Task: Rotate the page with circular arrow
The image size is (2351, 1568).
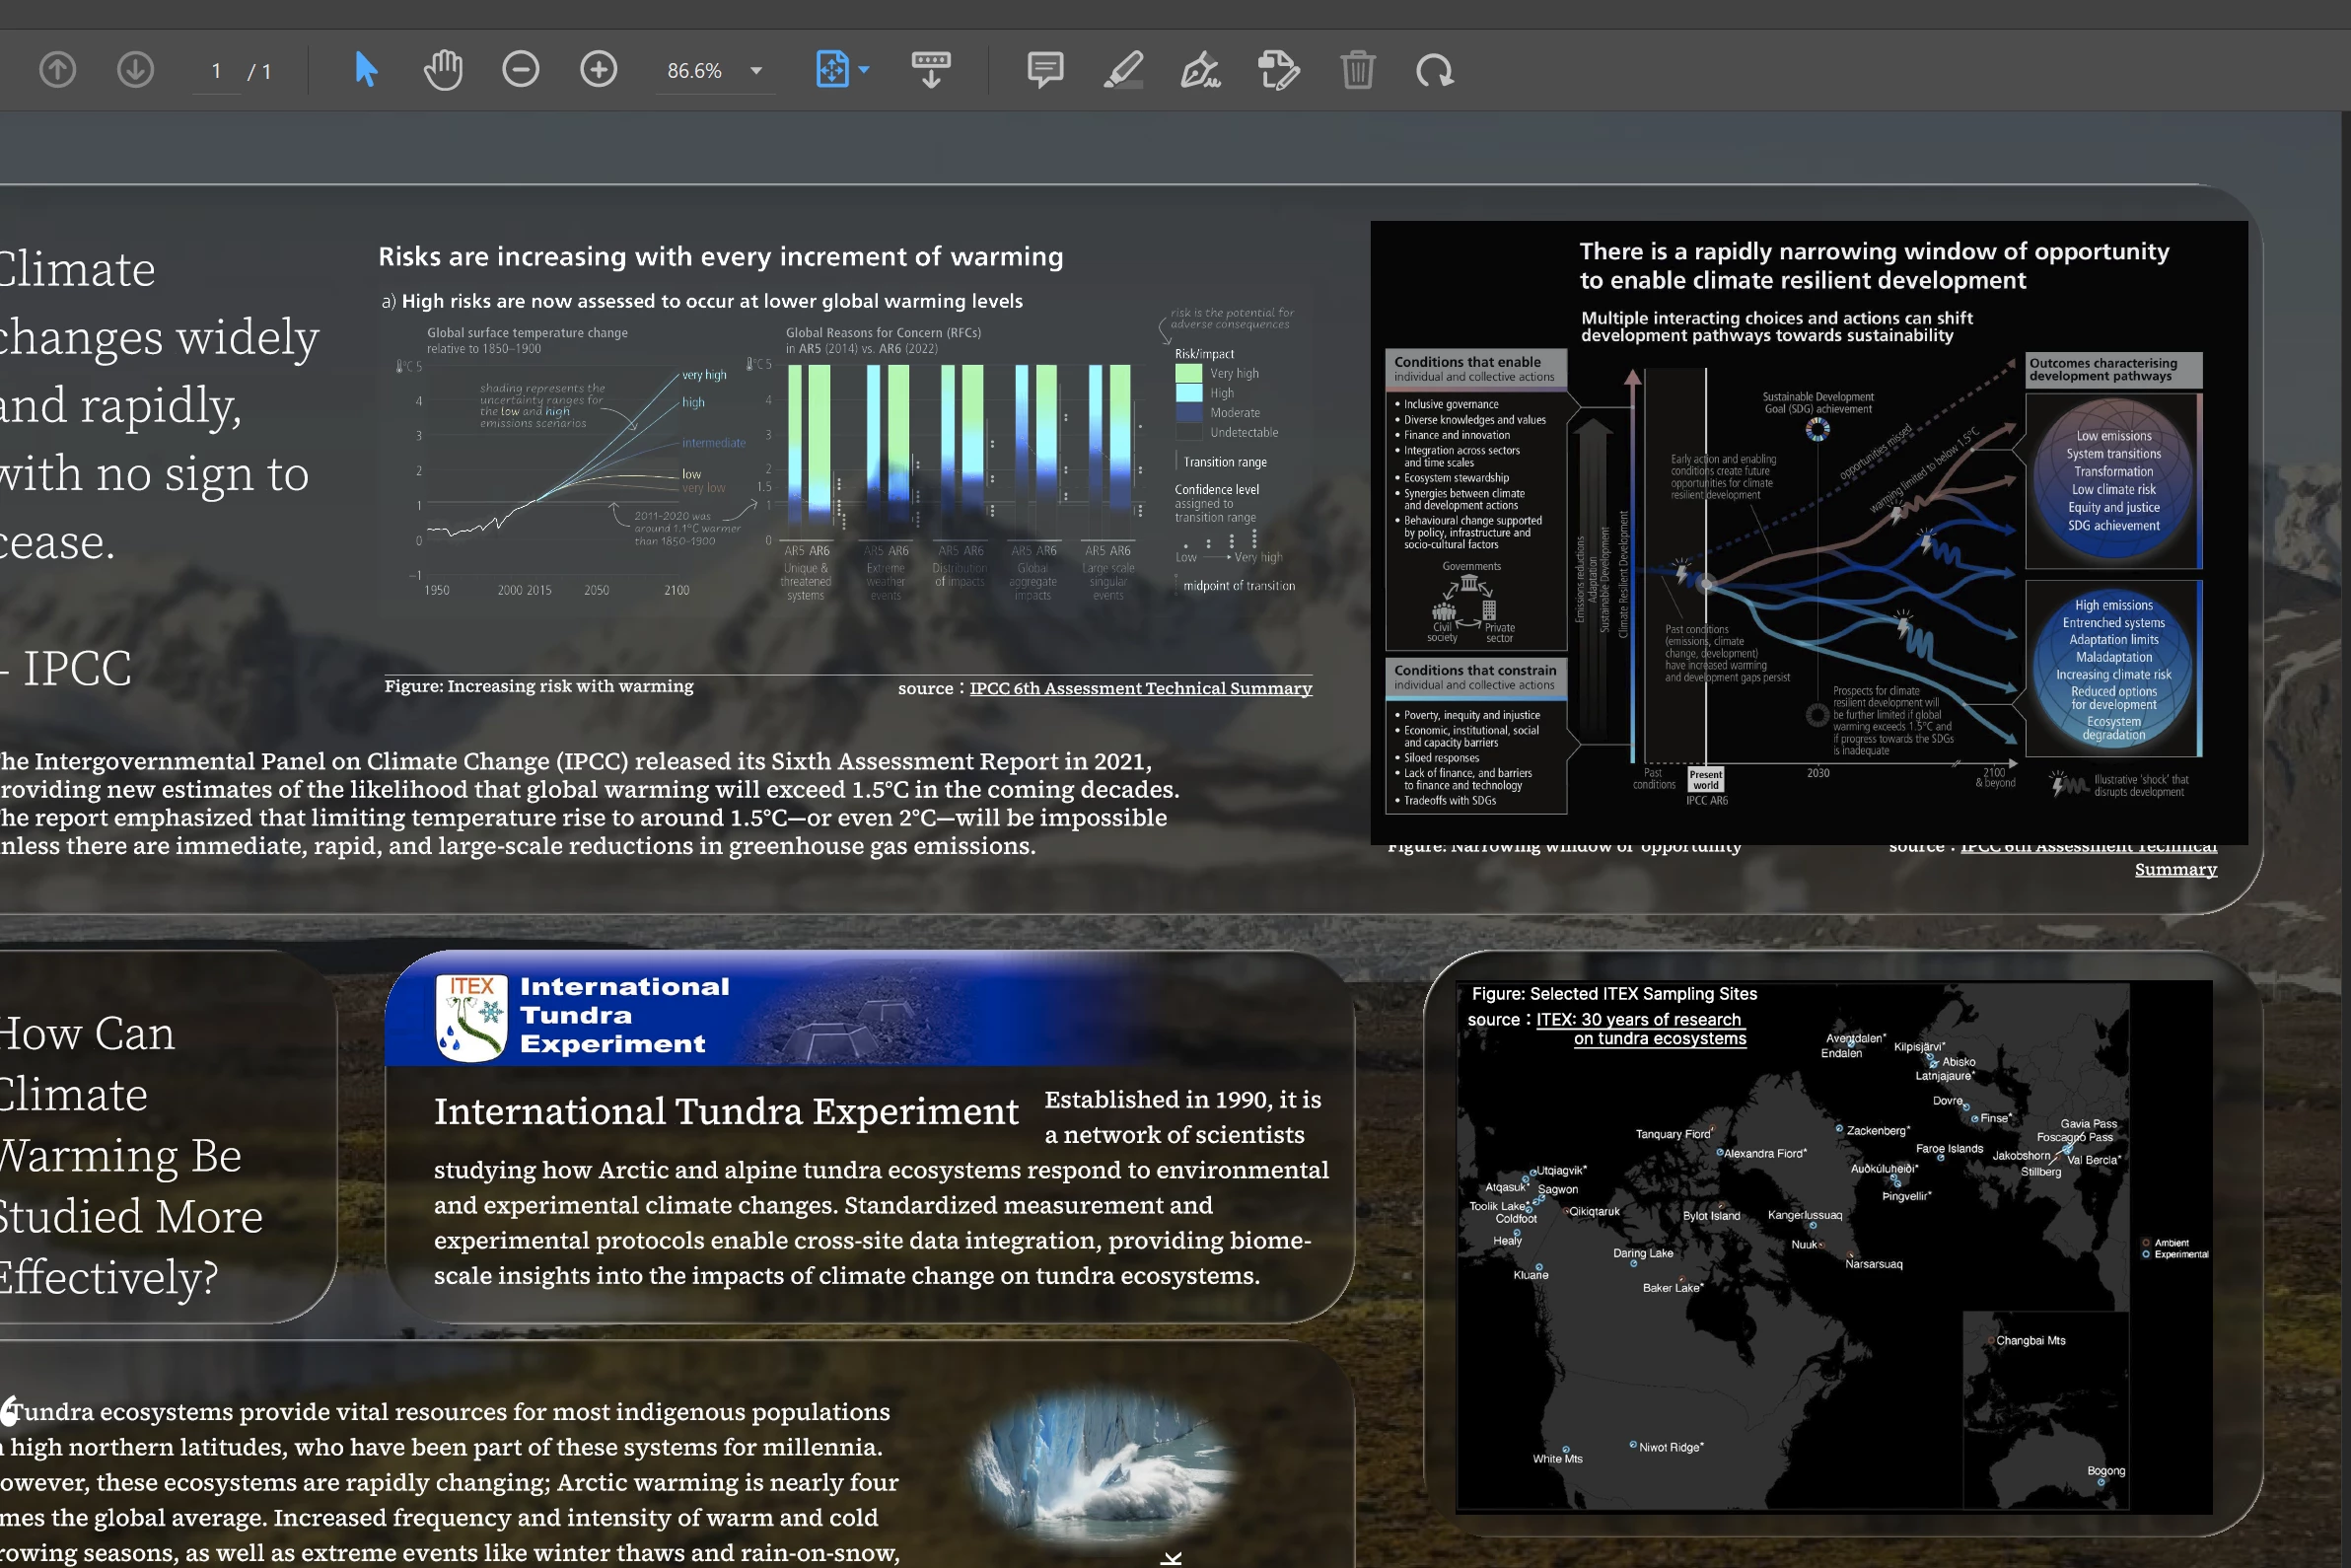Action: 1434,70
